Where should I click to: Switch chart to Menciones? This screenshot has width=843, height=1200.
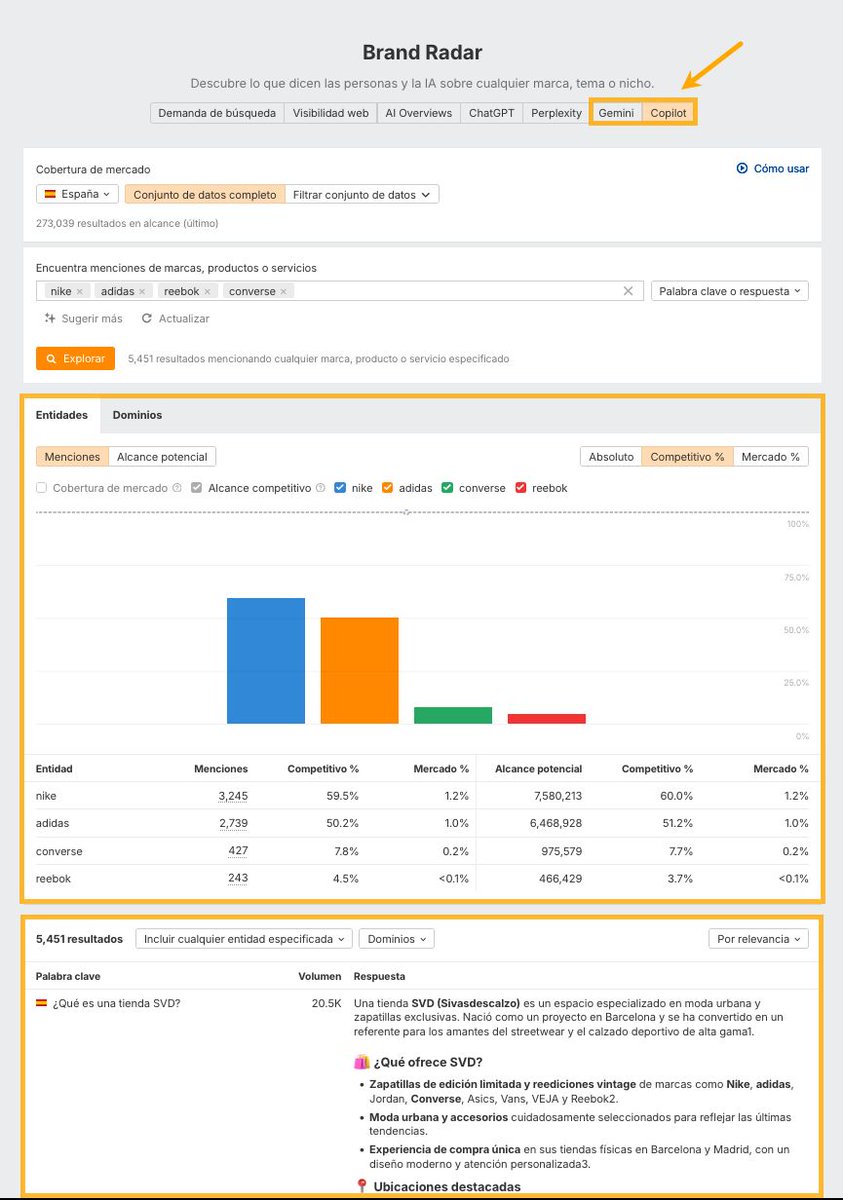click(x=72, y=456)
